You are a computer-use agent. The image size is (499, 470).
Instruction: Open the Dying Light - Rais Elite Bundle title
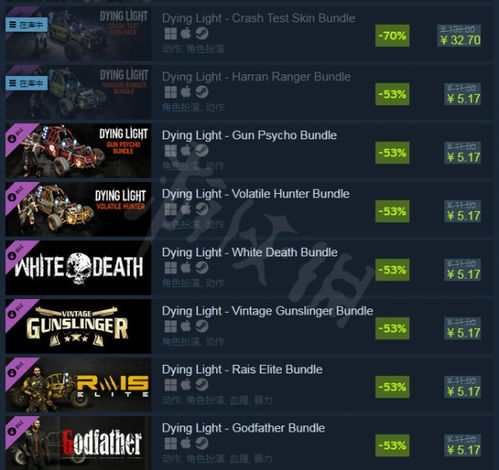coord(242,370)
